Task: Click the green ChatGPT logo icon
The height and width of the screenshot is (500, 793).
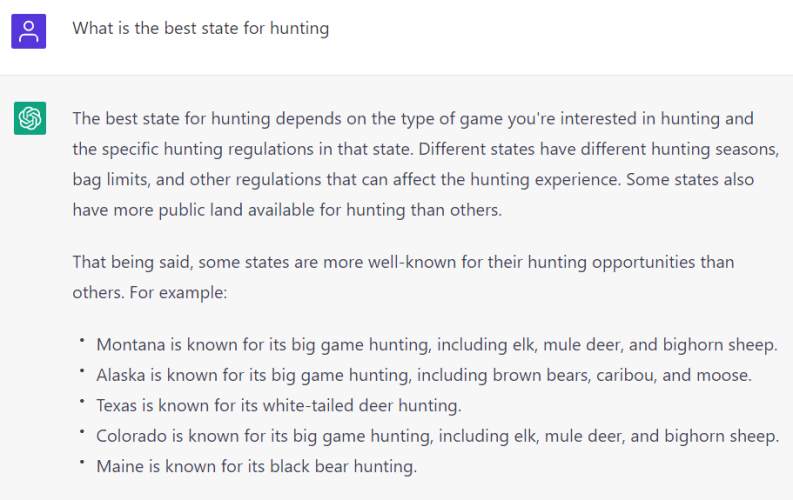Action: tap(30, 118)
